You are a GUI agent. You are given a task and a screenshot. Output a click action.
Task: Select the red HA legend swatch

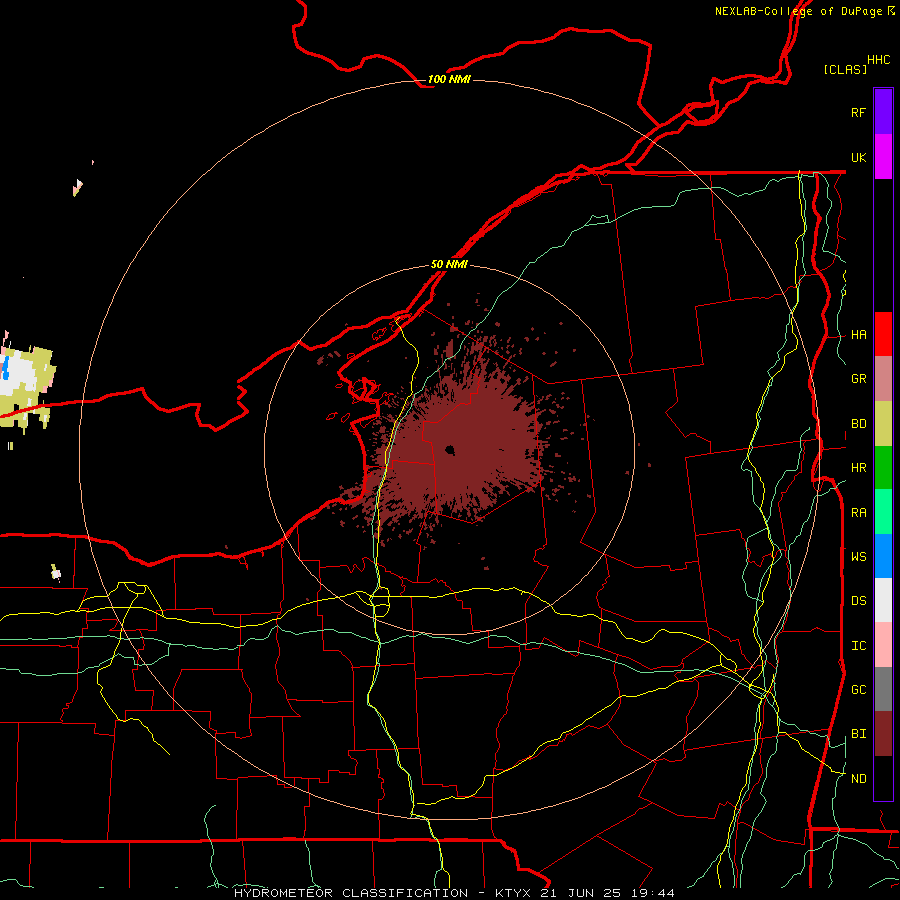point(883,334)
